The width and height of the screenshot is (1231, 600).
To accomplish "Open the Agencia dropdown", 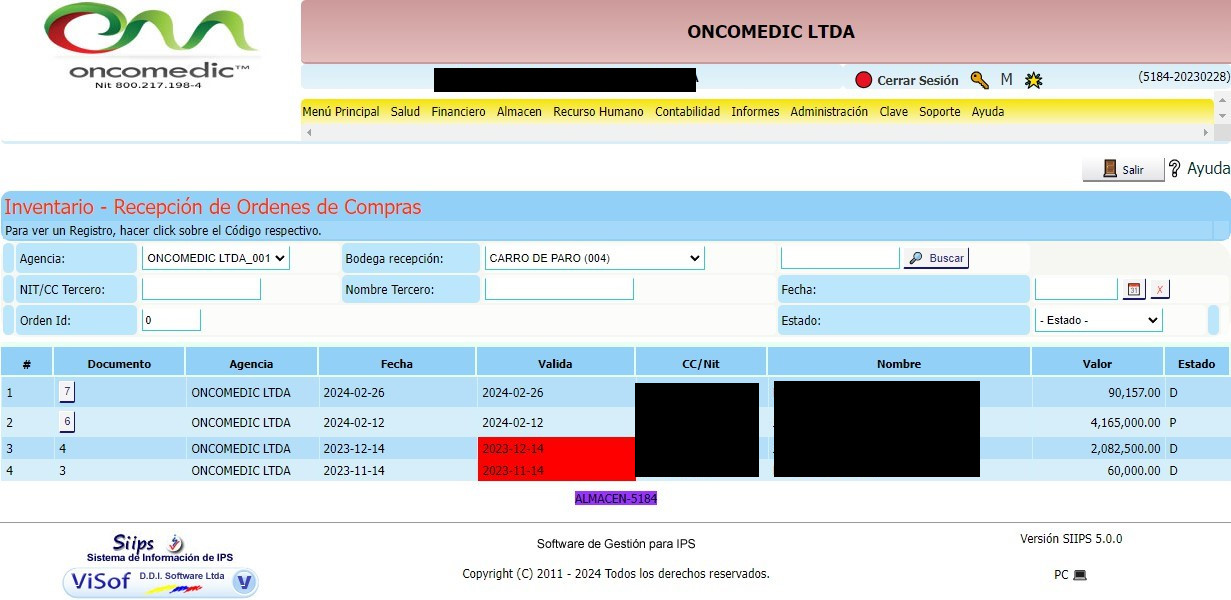I will pos(215,258).
